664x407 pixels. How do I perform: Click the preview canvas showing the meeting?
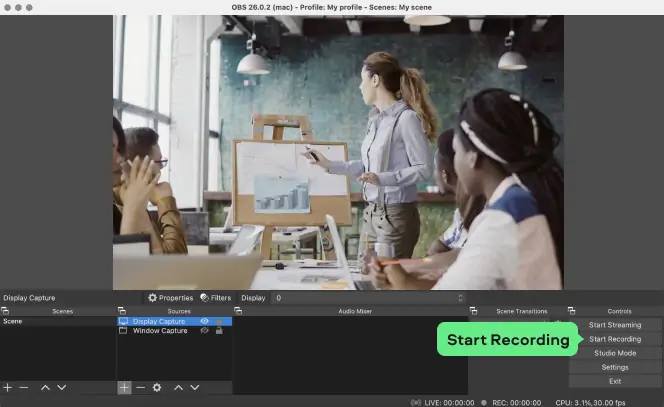coord(338,152)
